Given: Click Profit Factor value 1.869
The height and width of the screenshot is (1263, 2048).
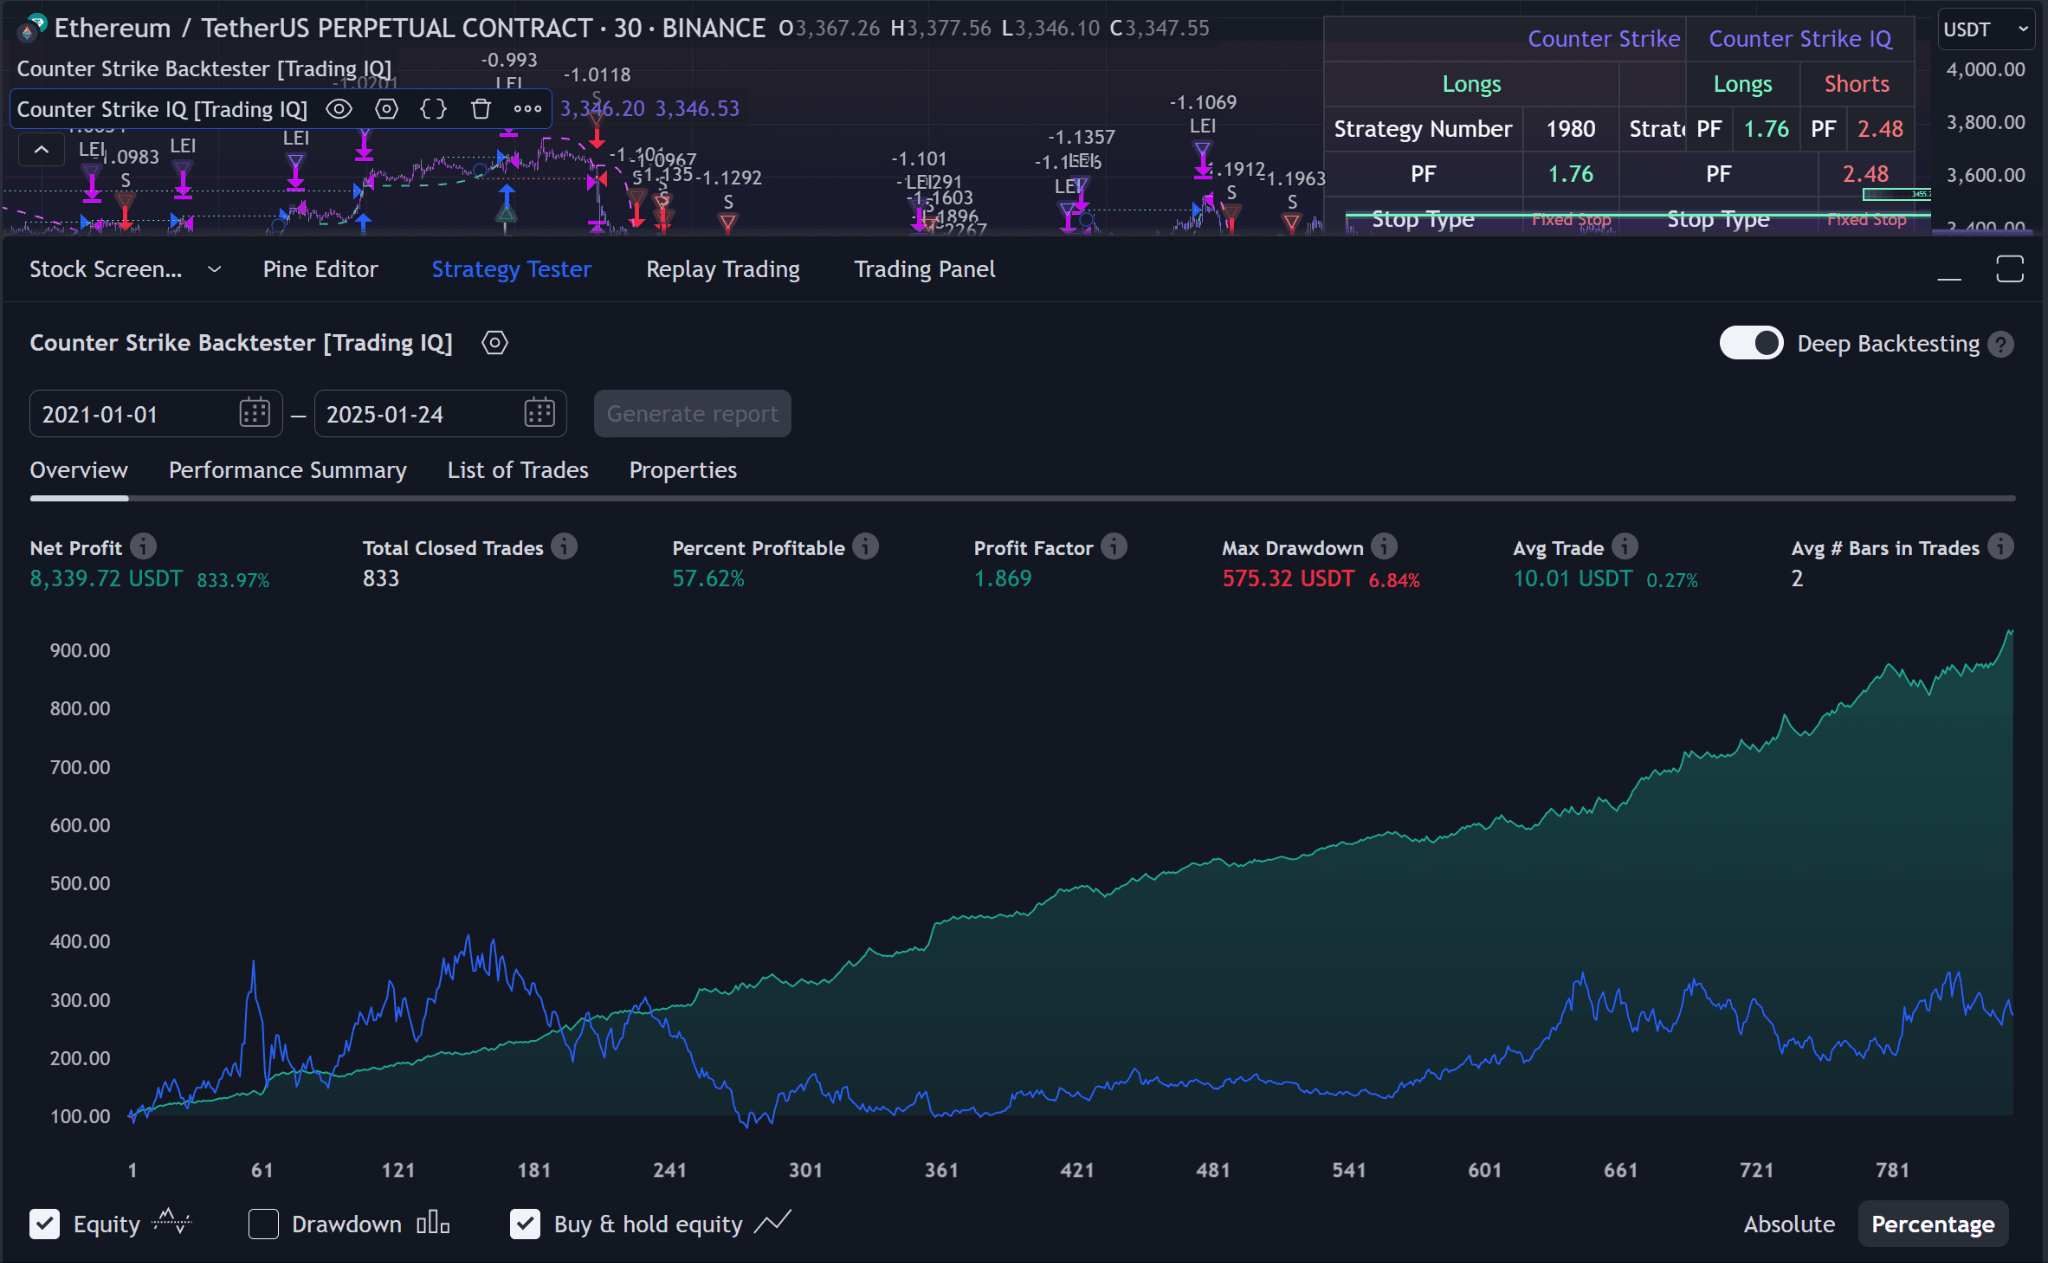Looking at the screenshot, I should coord(1003,579).
